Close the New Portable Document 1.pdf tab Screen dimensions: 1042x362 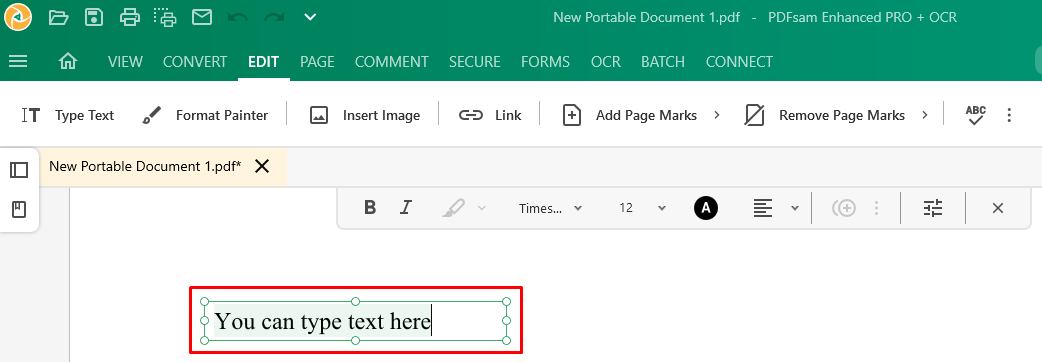(x=262, y=166)
